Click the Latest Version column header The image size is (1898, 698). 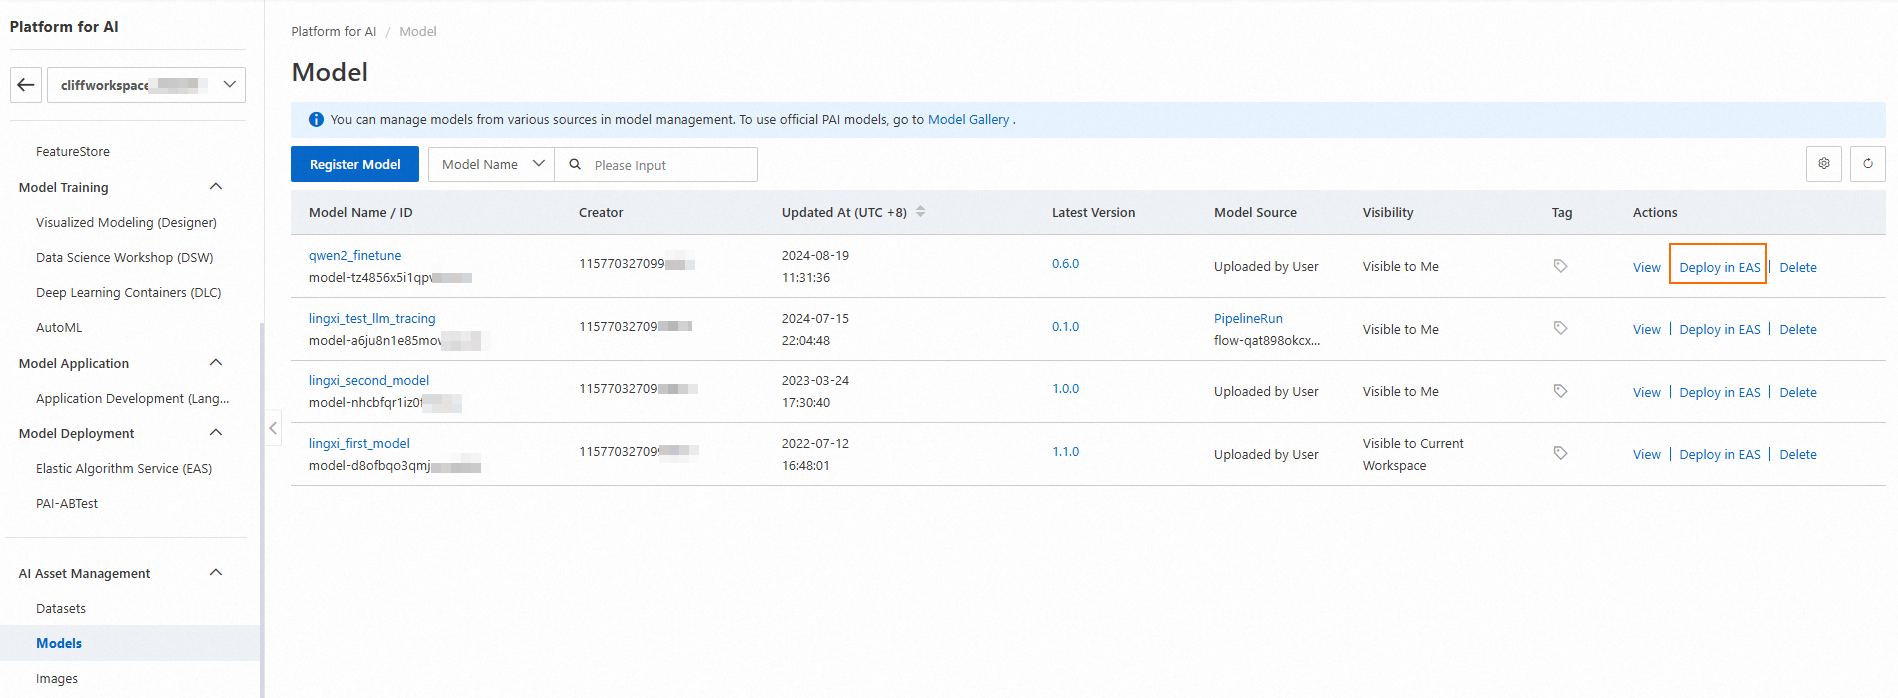point(1093,212)
